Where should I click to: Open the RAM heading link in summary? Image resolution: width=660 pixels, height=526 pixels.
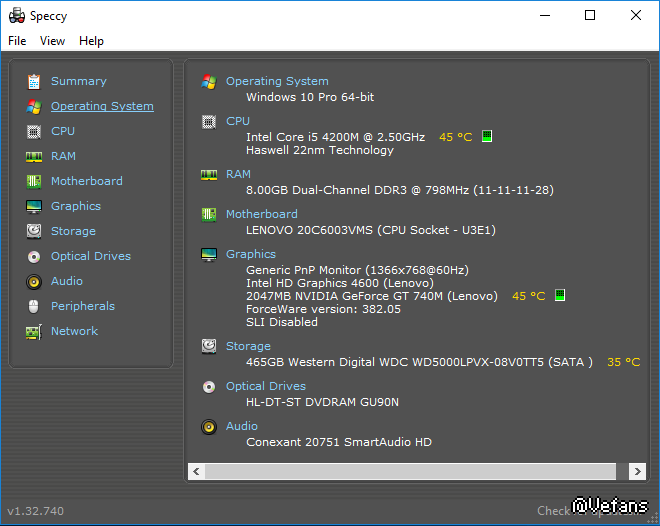(x=238, y=174)
